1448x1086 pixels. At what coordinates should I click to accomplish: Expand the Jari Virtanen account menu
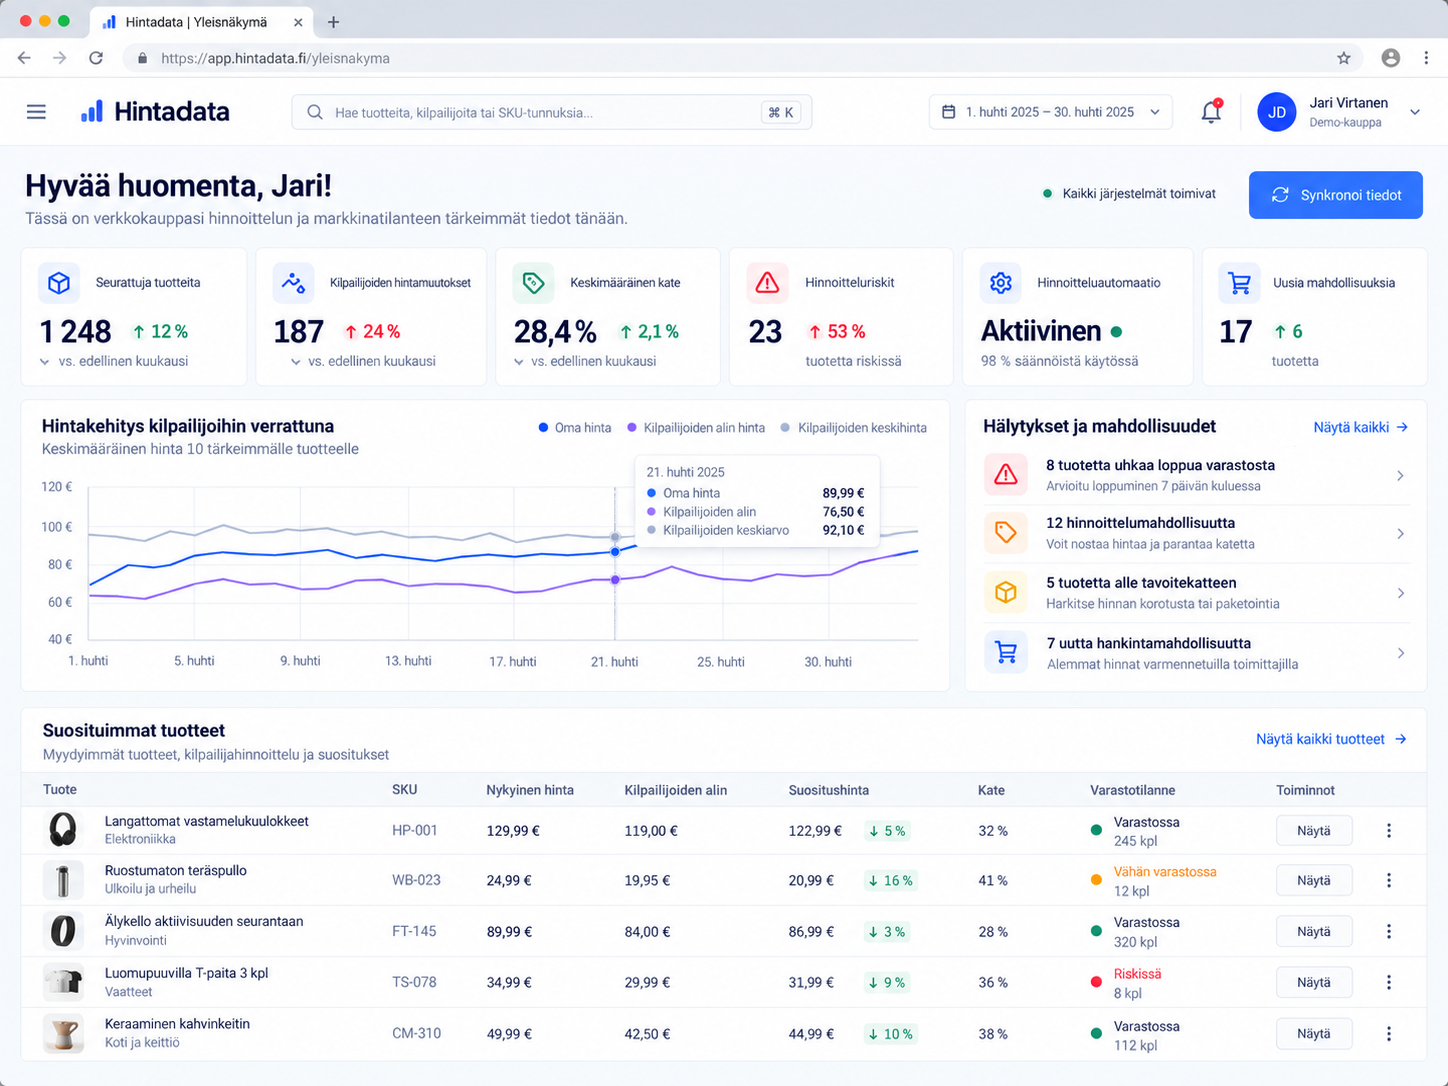point(1415,112)
